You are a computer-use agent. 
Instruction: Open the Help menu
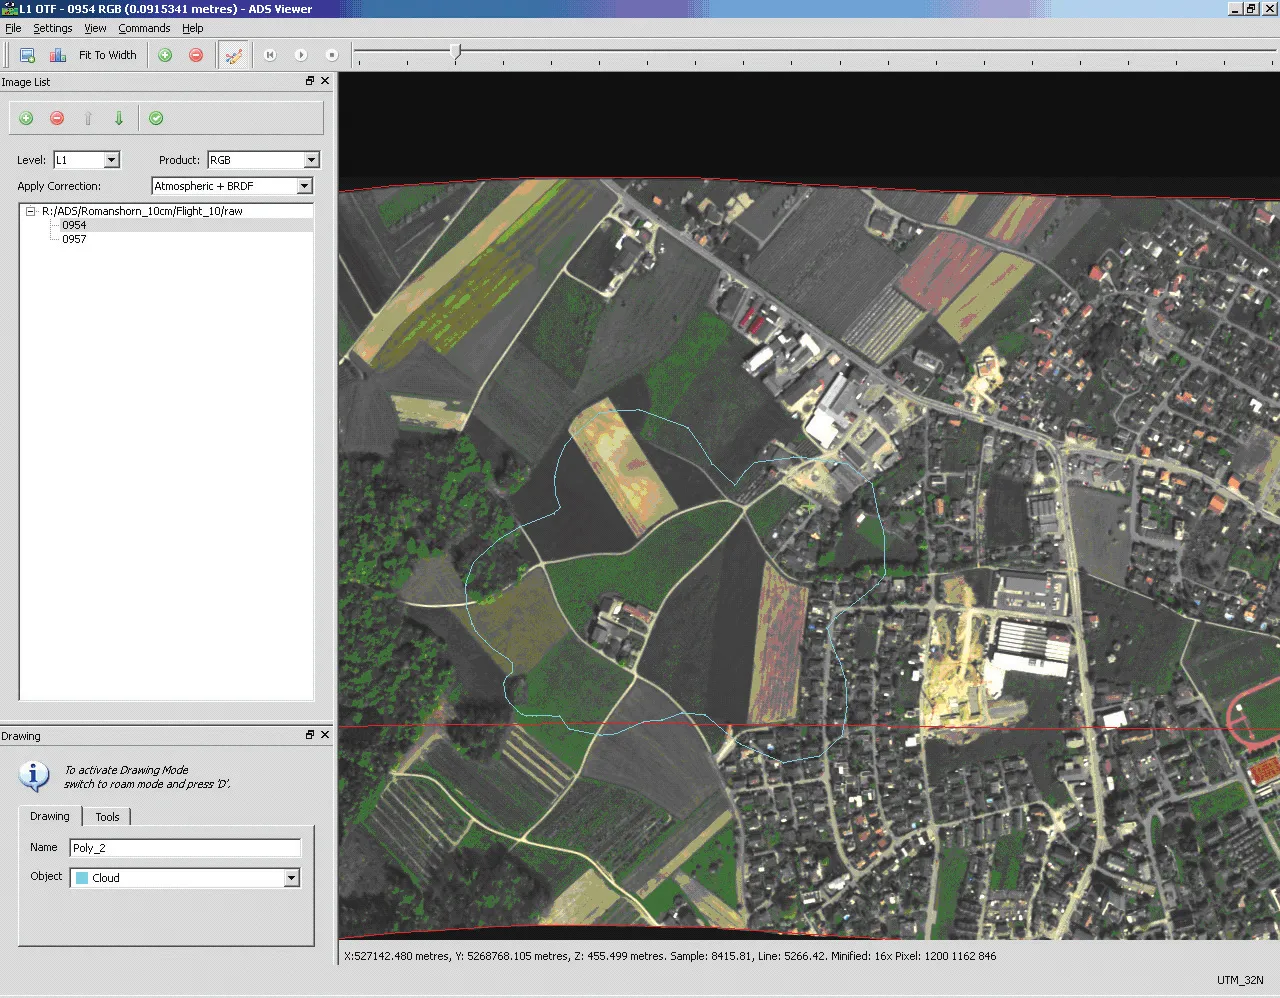(193, 28)
